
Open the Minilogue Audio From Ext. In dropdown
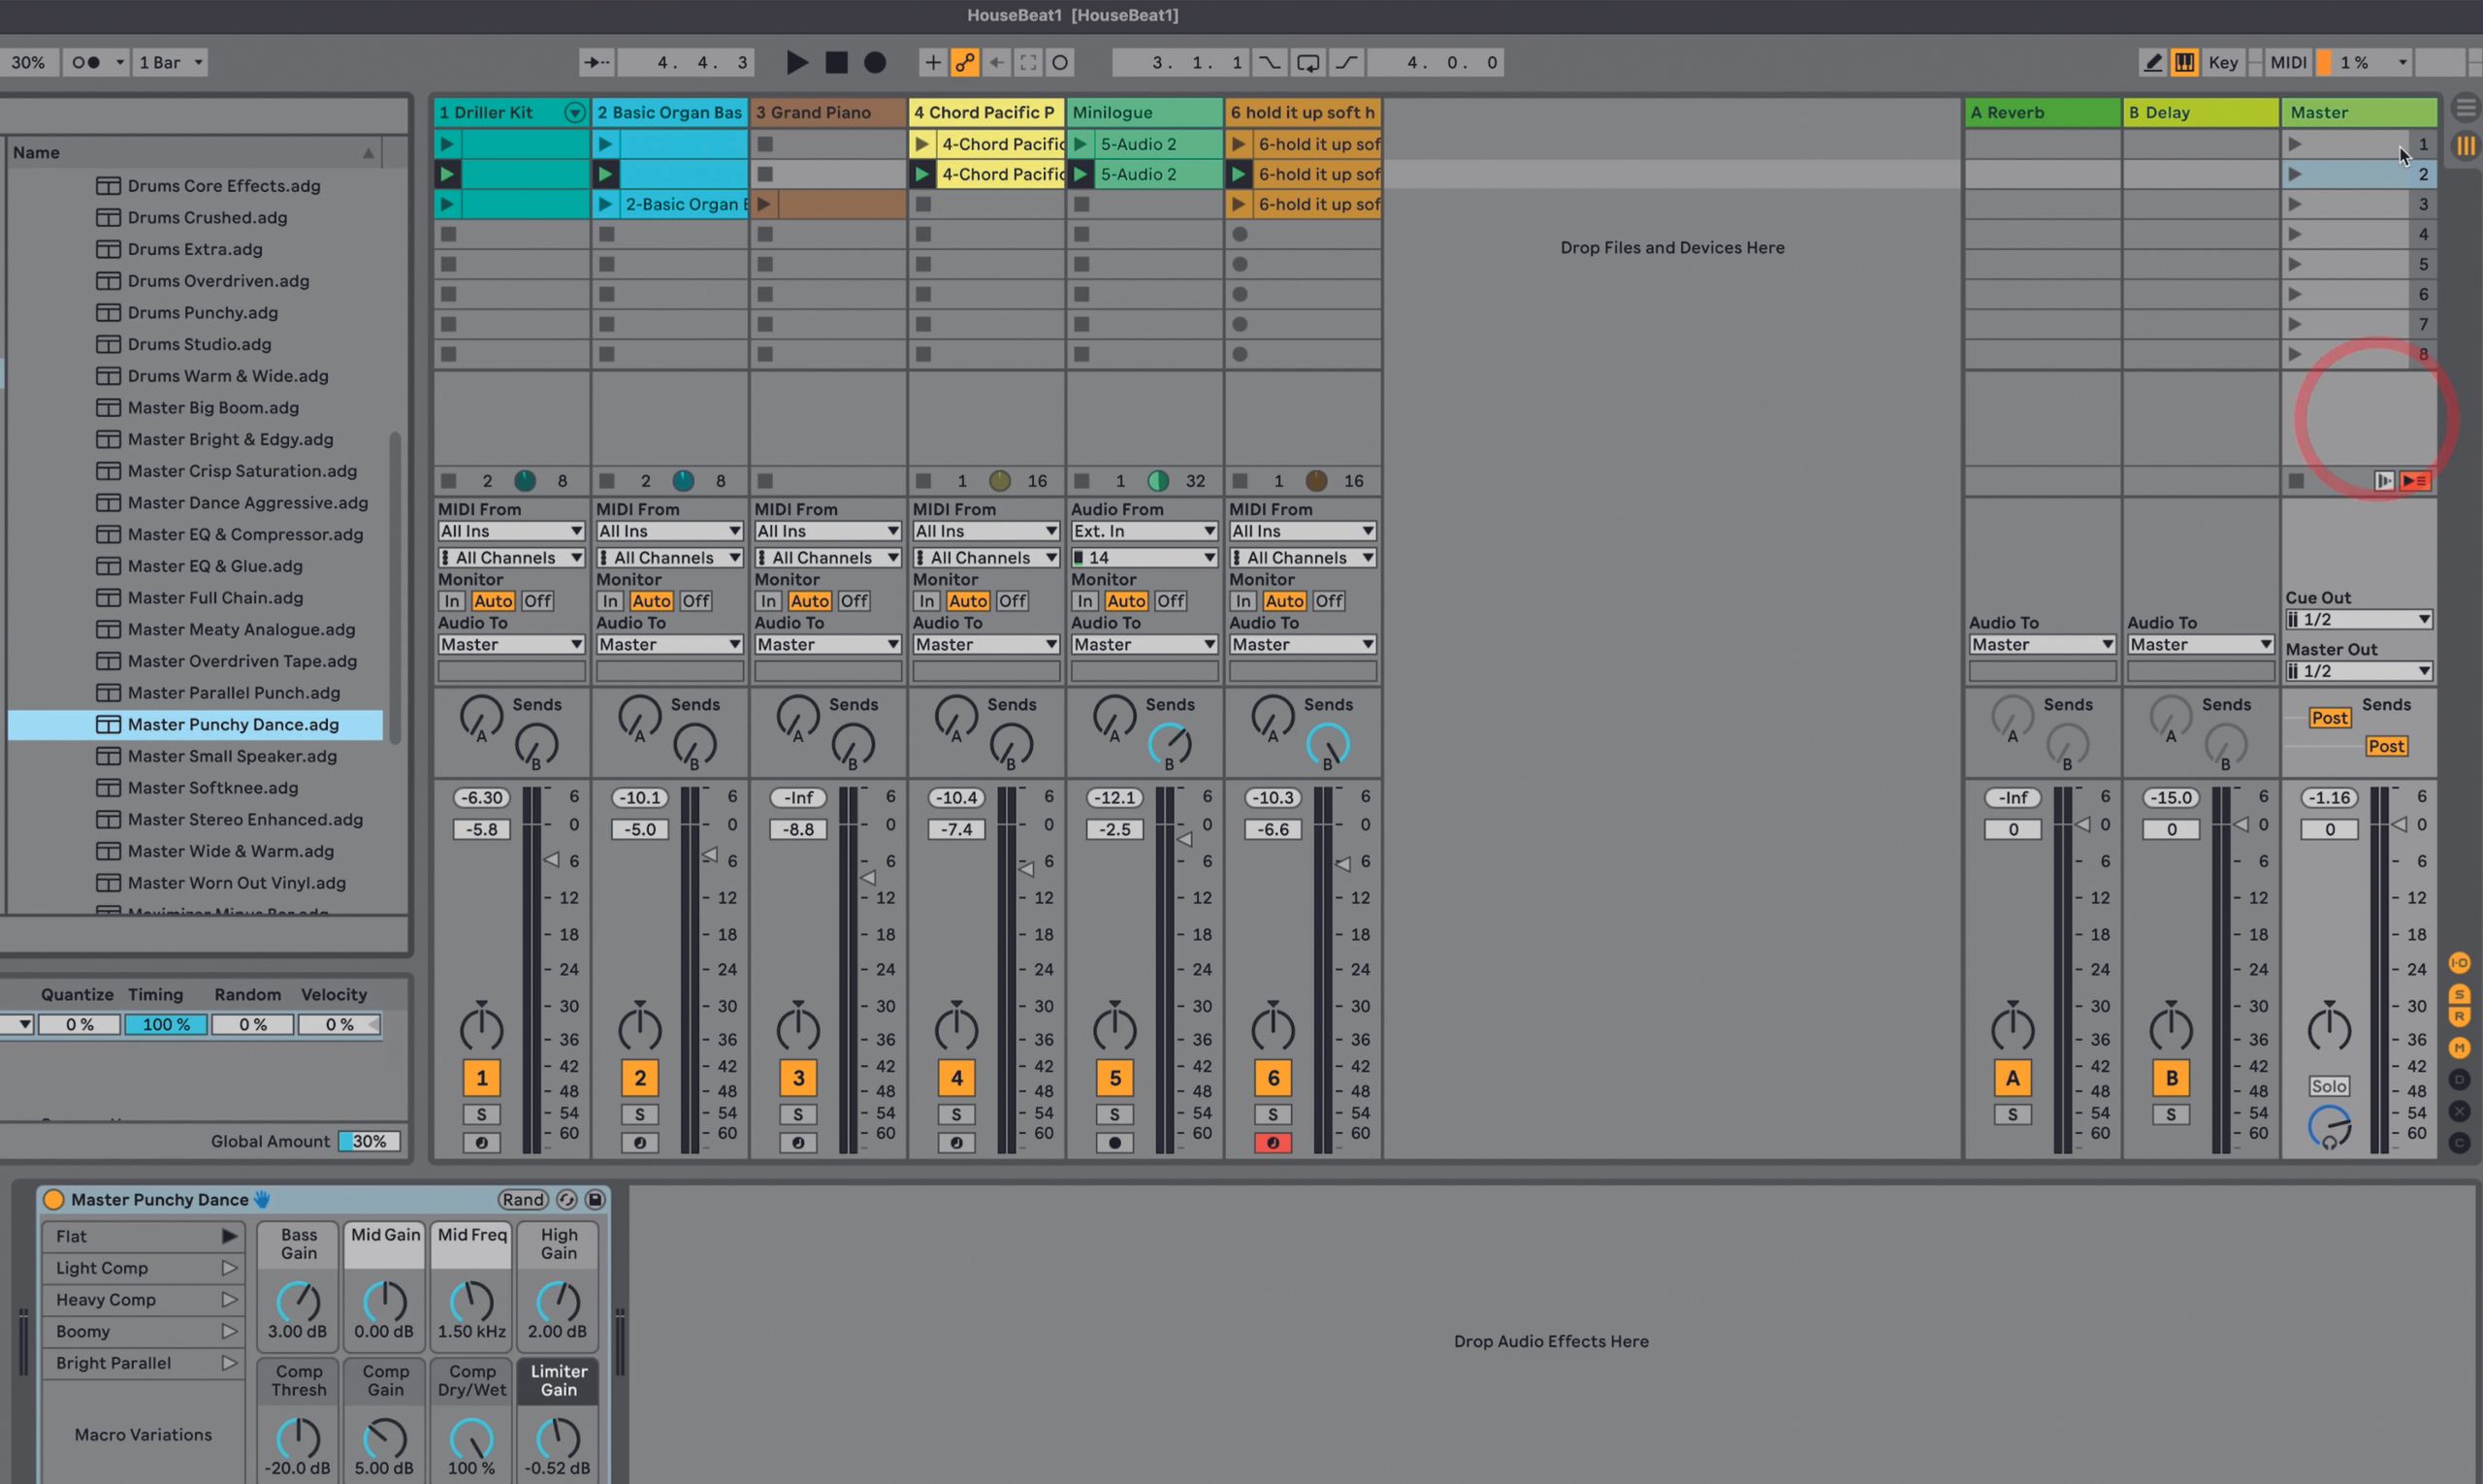pos(1144,531)
